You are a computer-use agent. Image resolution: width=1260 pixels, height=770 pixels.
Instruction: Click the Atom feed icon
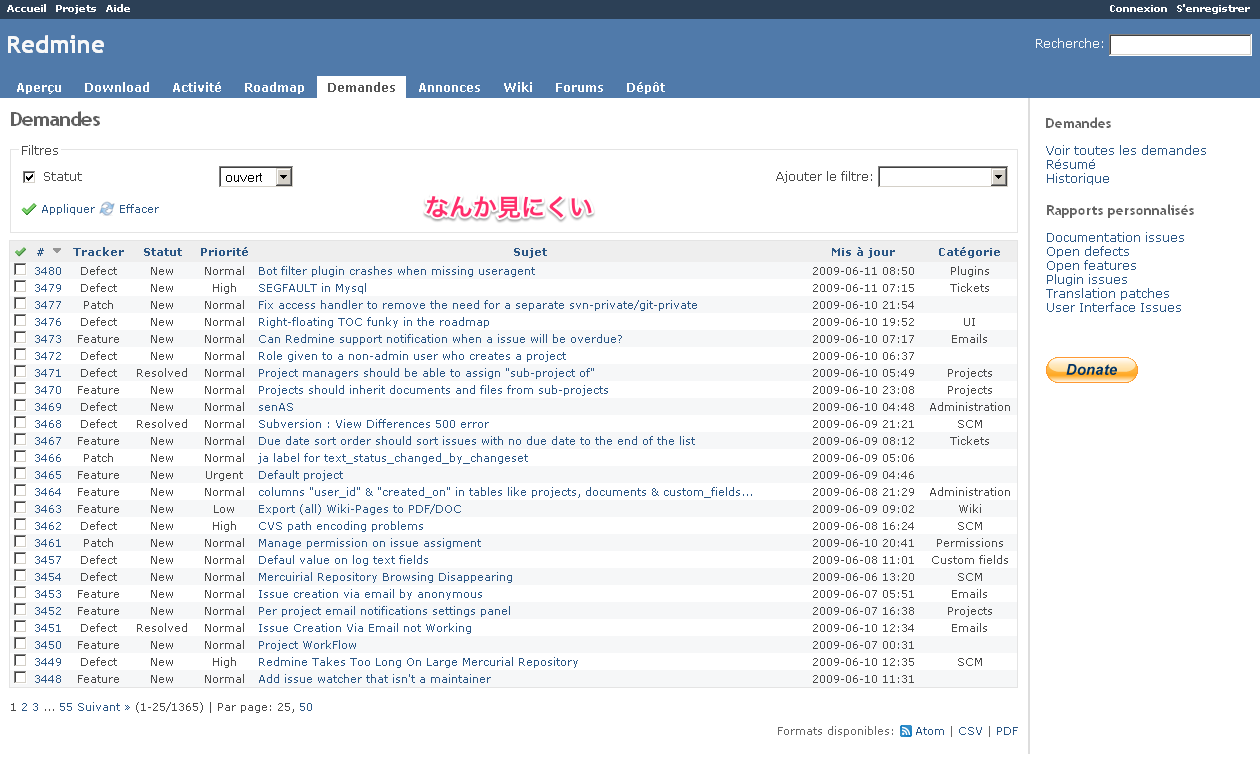click(905, 731)
